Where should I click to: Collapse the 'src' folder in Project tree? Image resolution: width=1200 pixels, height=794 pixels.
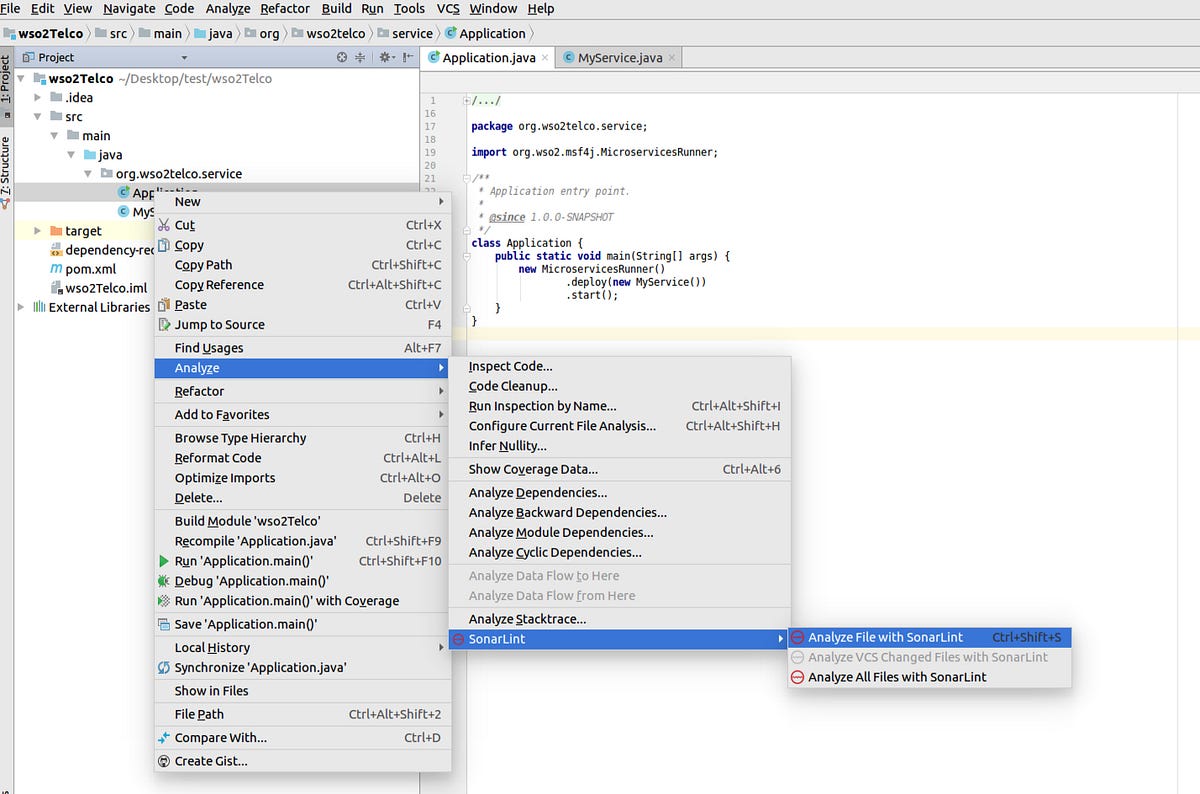pos(38,116)
